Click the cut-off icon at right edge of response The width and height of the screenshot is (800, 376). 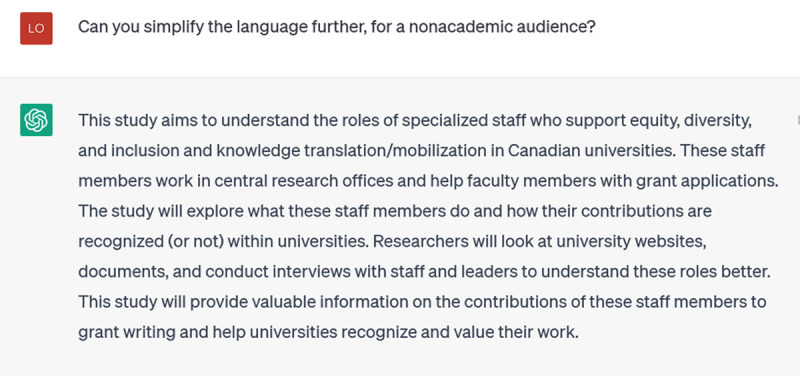click(x=798, y=120)
